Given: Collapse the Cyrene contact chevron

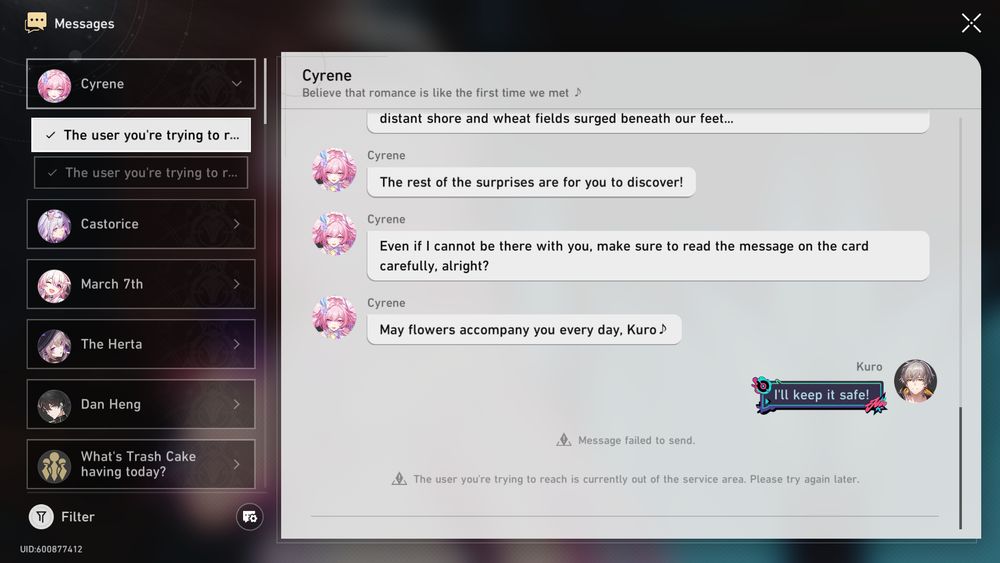Looking at the screenshot, I should click(237, 84).
